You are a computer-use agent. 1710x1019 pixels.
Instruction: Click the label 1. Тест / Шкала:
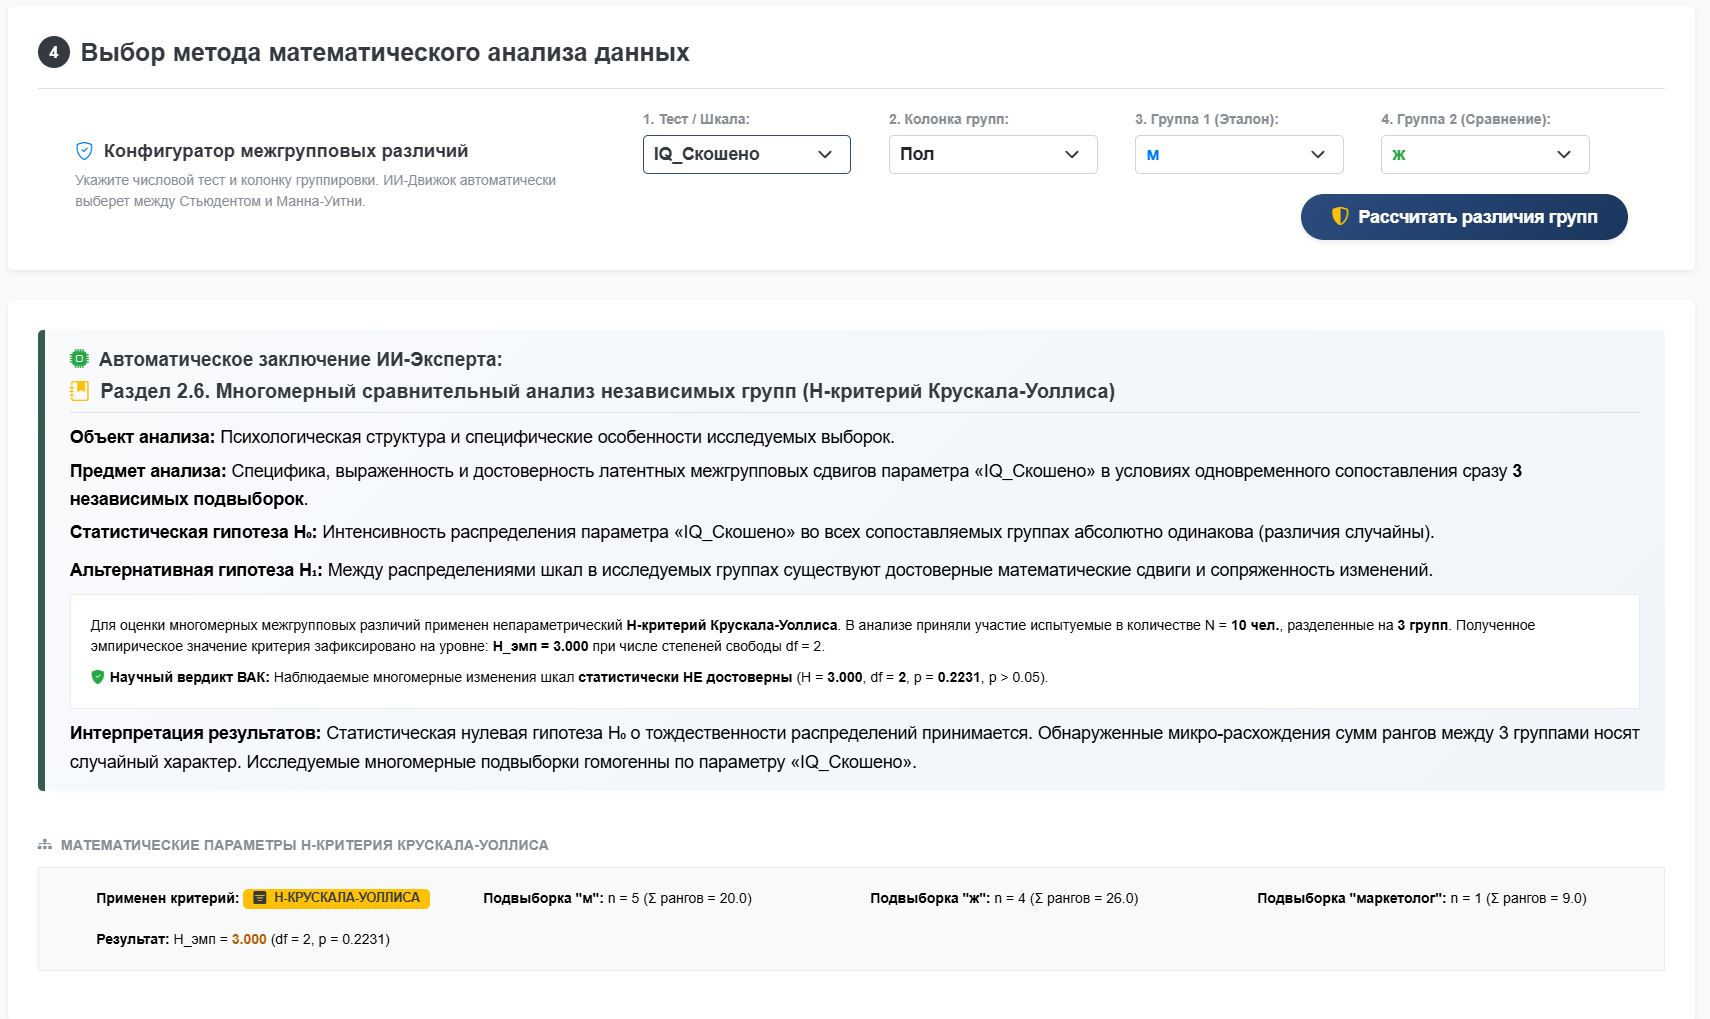click(696, 119)
